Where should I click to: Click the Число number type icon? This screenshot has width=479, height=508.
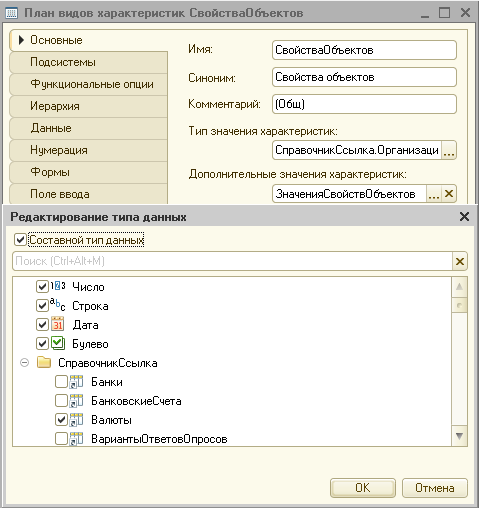58,286
